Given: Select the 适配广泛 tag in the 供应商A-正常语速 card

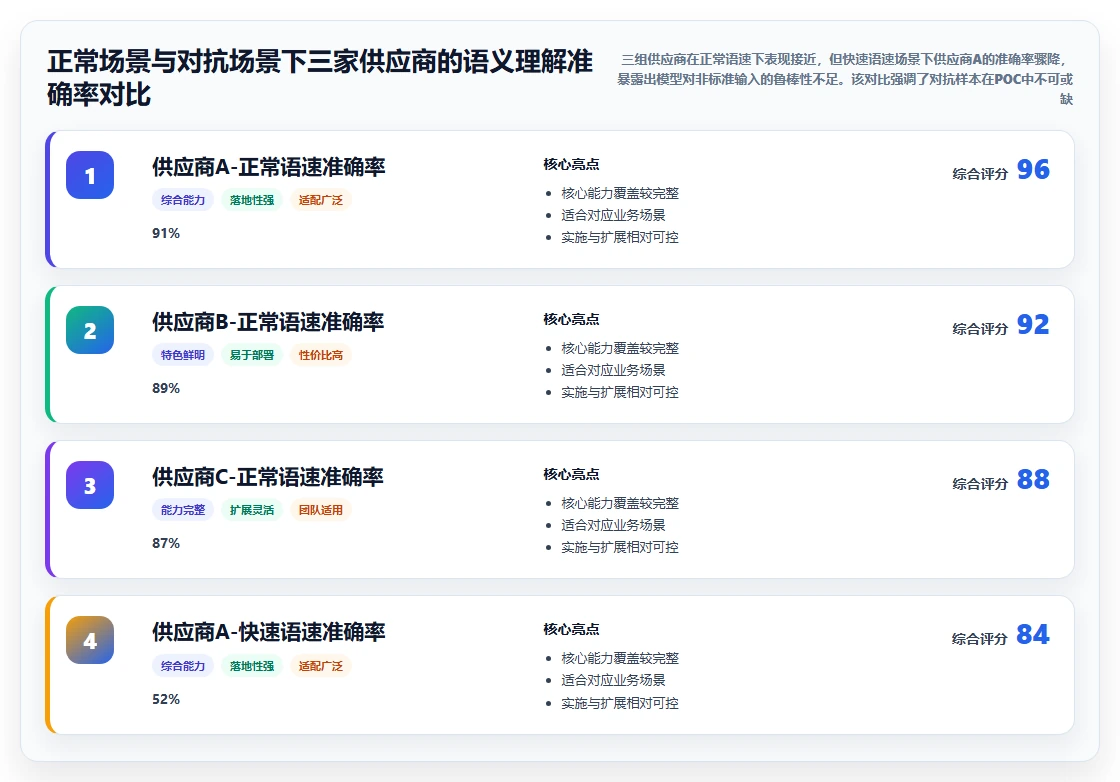Looking at the screenshot, I should (x=321, y=200).
